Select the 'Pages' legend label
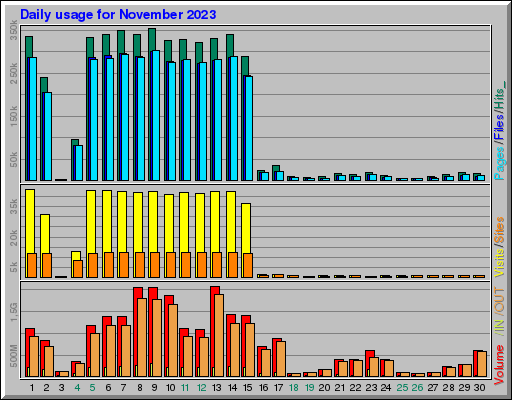The height and width of the screenshot is (400, 512). [x=499, y=163]
